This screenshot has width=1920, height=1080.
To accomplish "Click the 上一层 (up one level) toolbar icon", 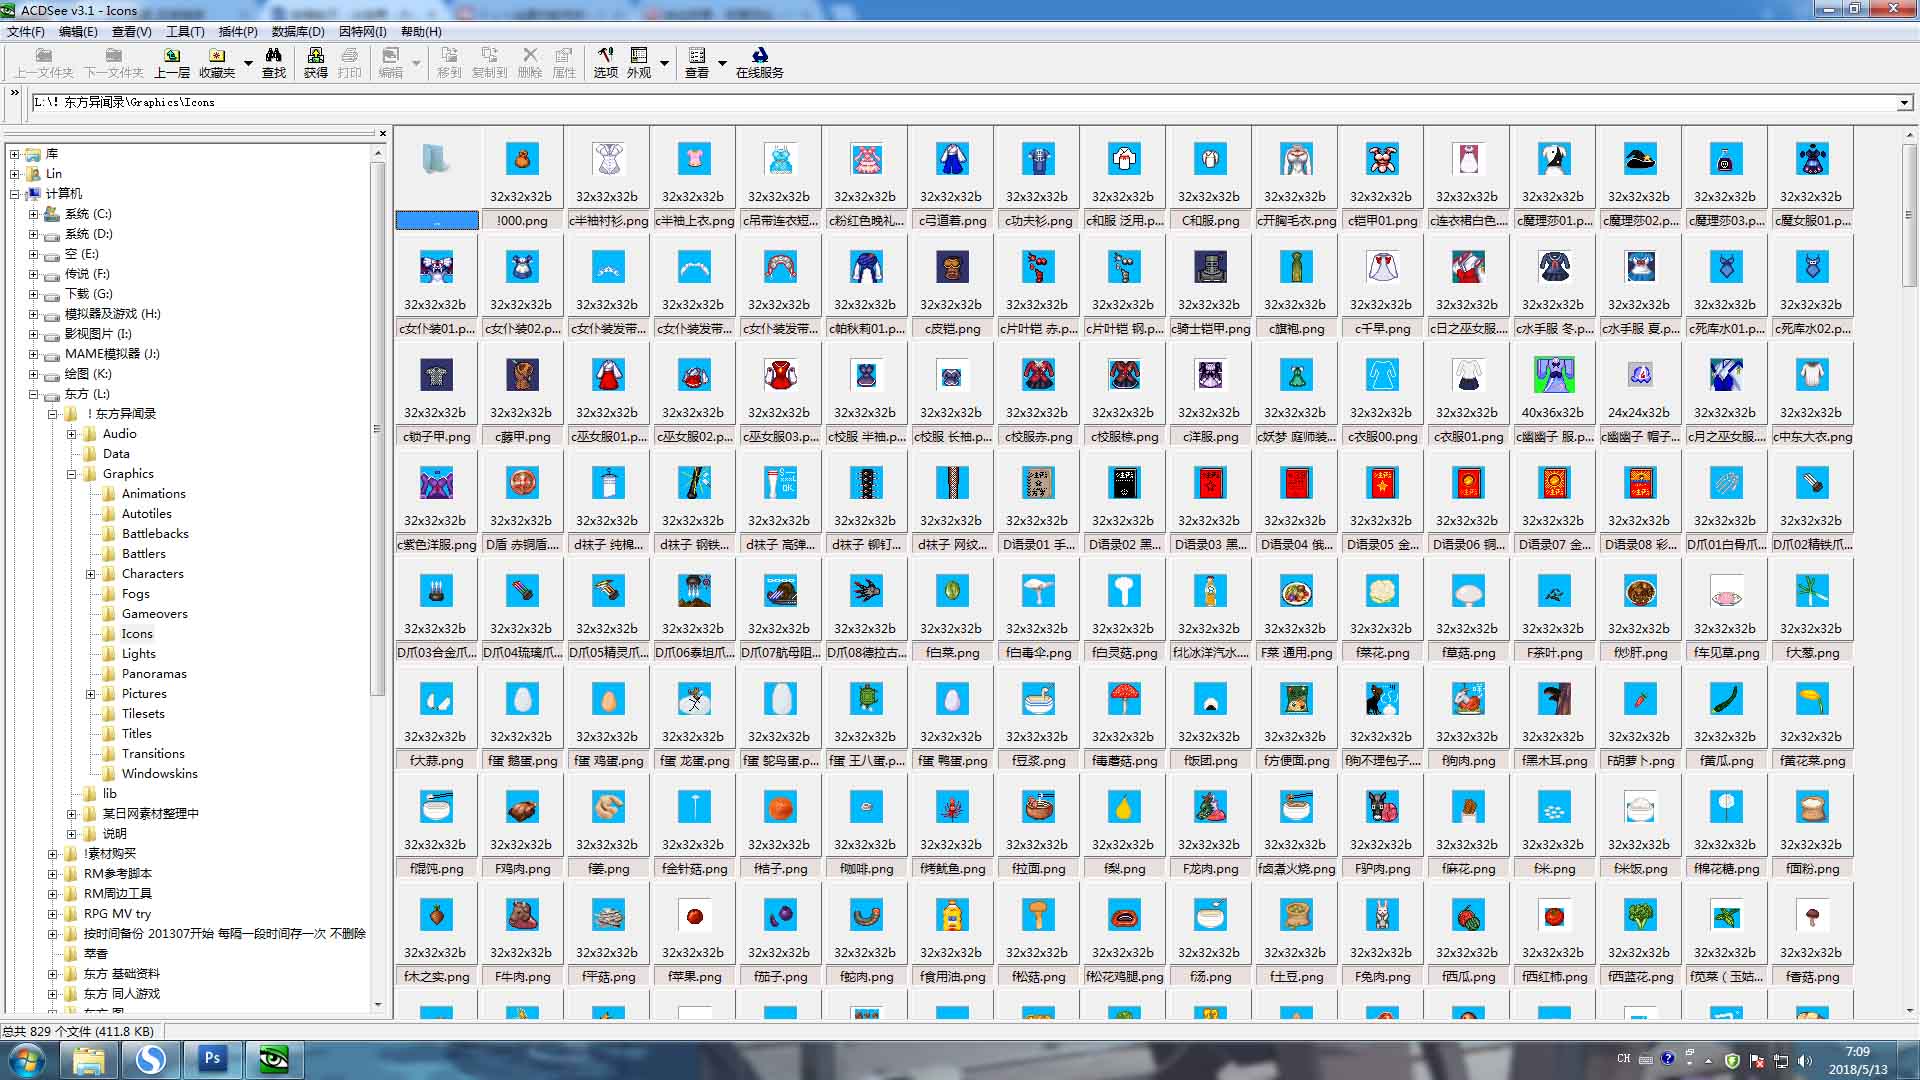I will coord(172,62).
